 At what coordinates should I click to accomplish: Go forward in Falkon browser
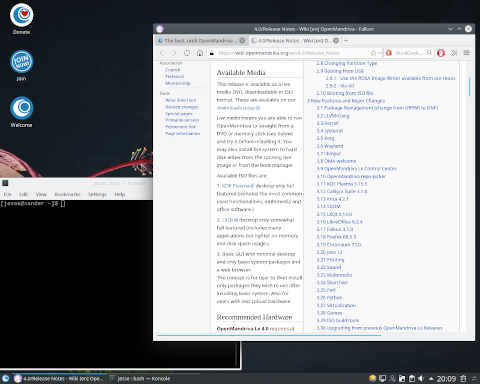174,53
